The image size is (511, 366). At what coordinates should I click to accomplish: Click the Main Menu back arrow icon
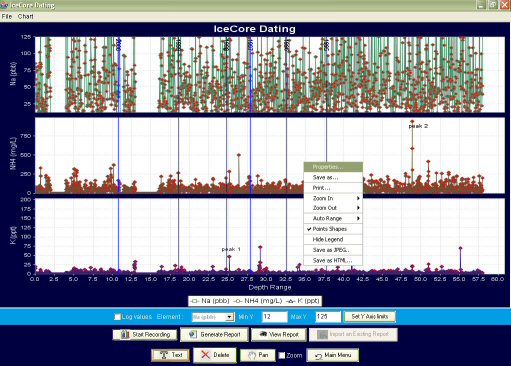[x=318, y=356]
